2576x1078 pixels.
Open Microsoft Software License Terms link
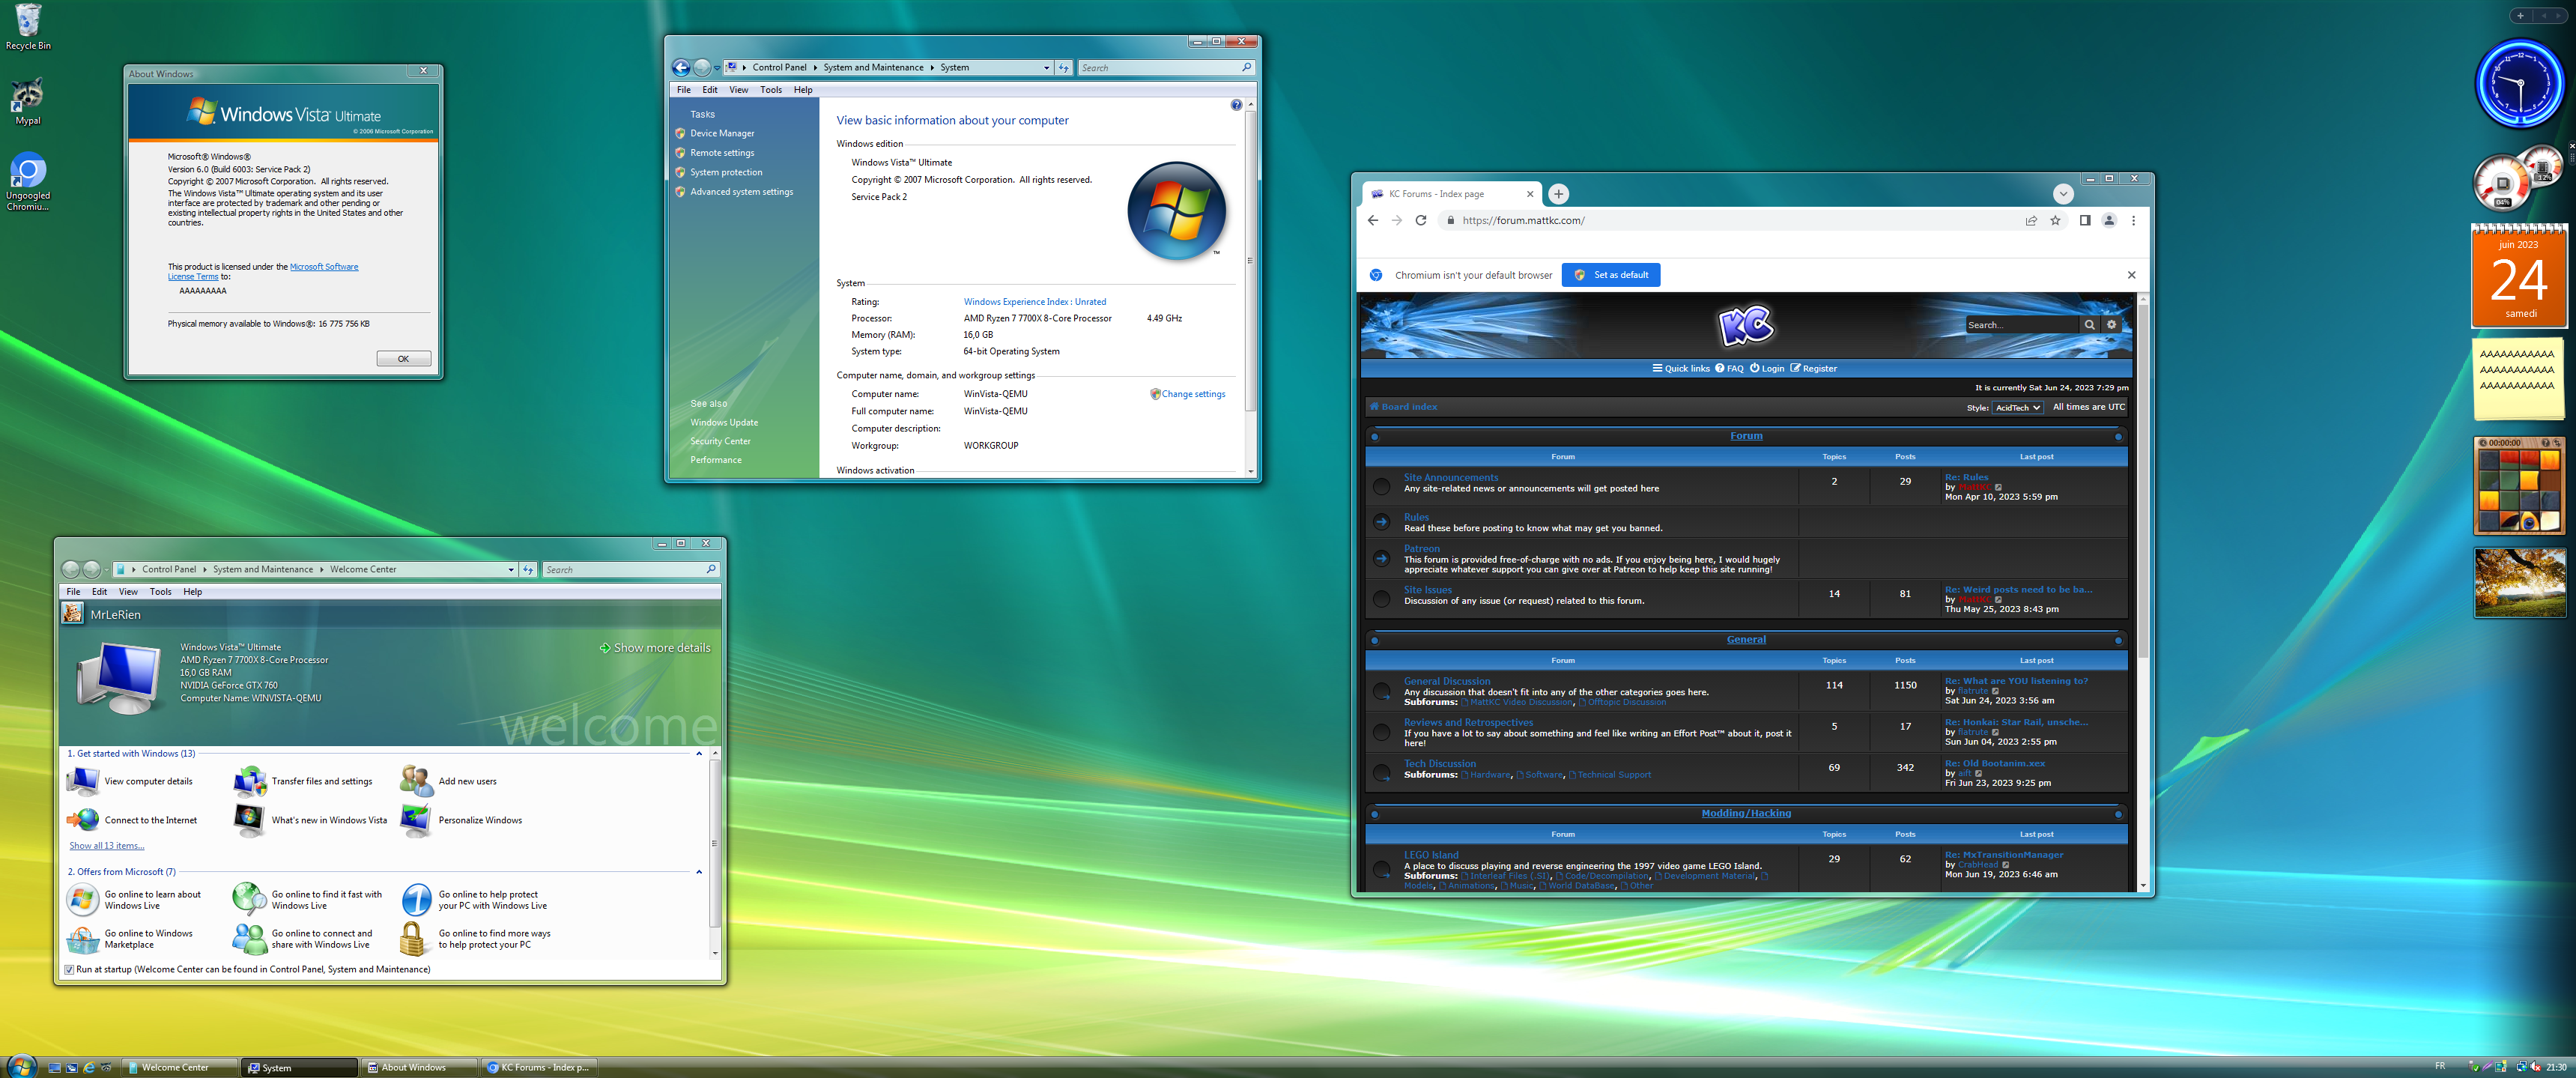pos(263,272)
